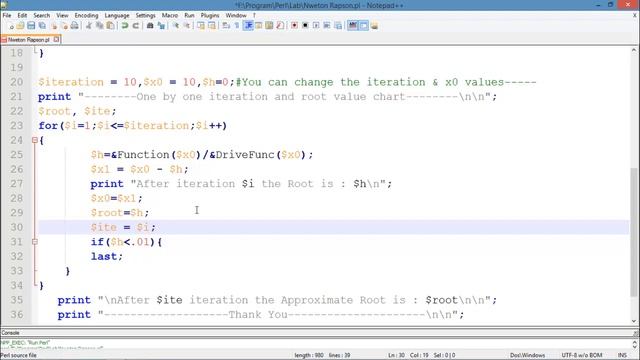Toggle word wrap toolbar button

[x=226, y=26]
